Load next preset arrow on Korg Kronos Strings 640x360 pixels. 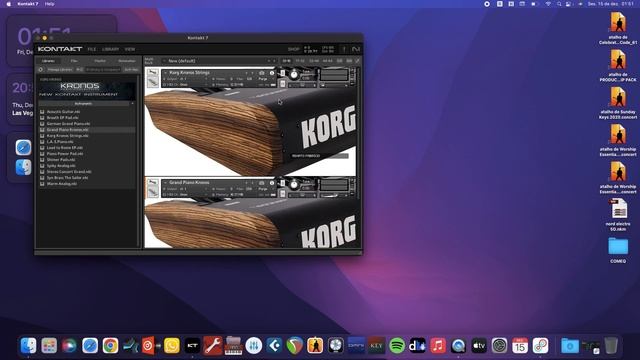pos(252,73)
